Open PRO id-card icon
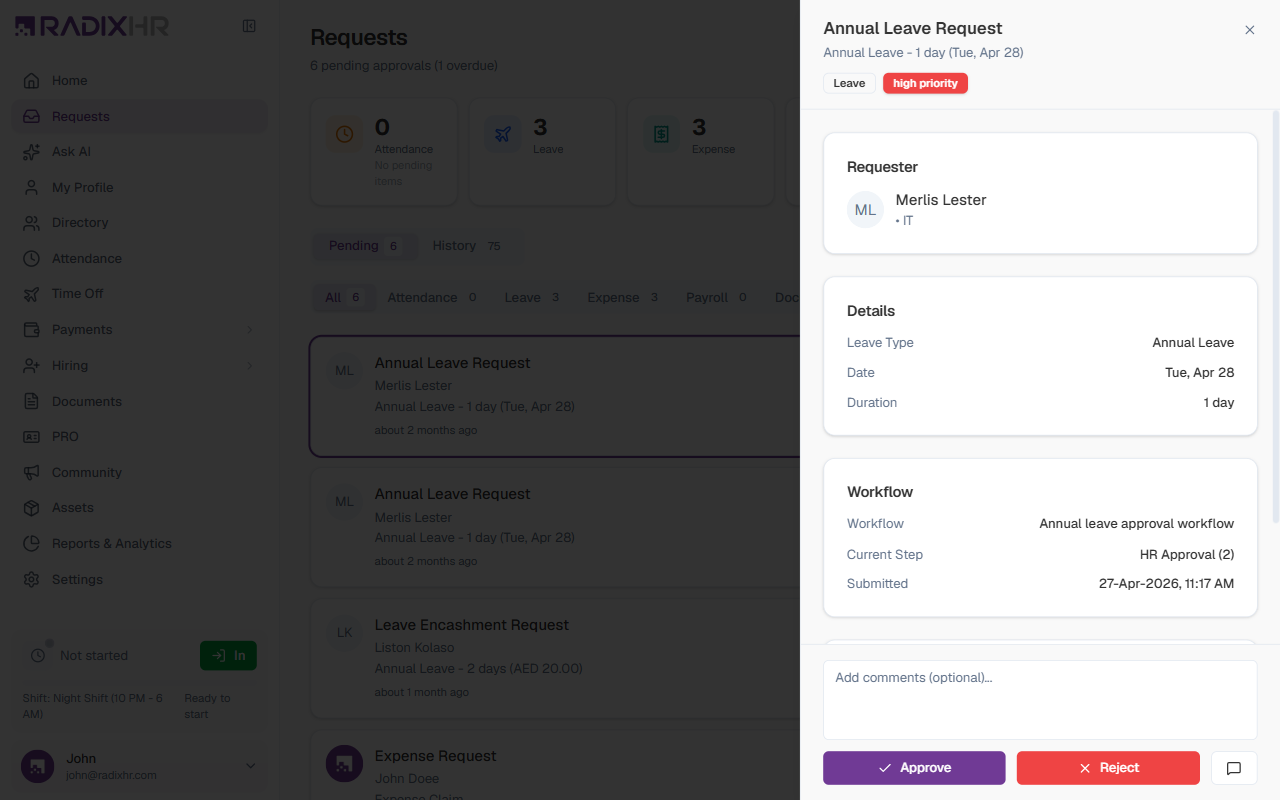This screenshot has width=1280, height=800. 32,436
